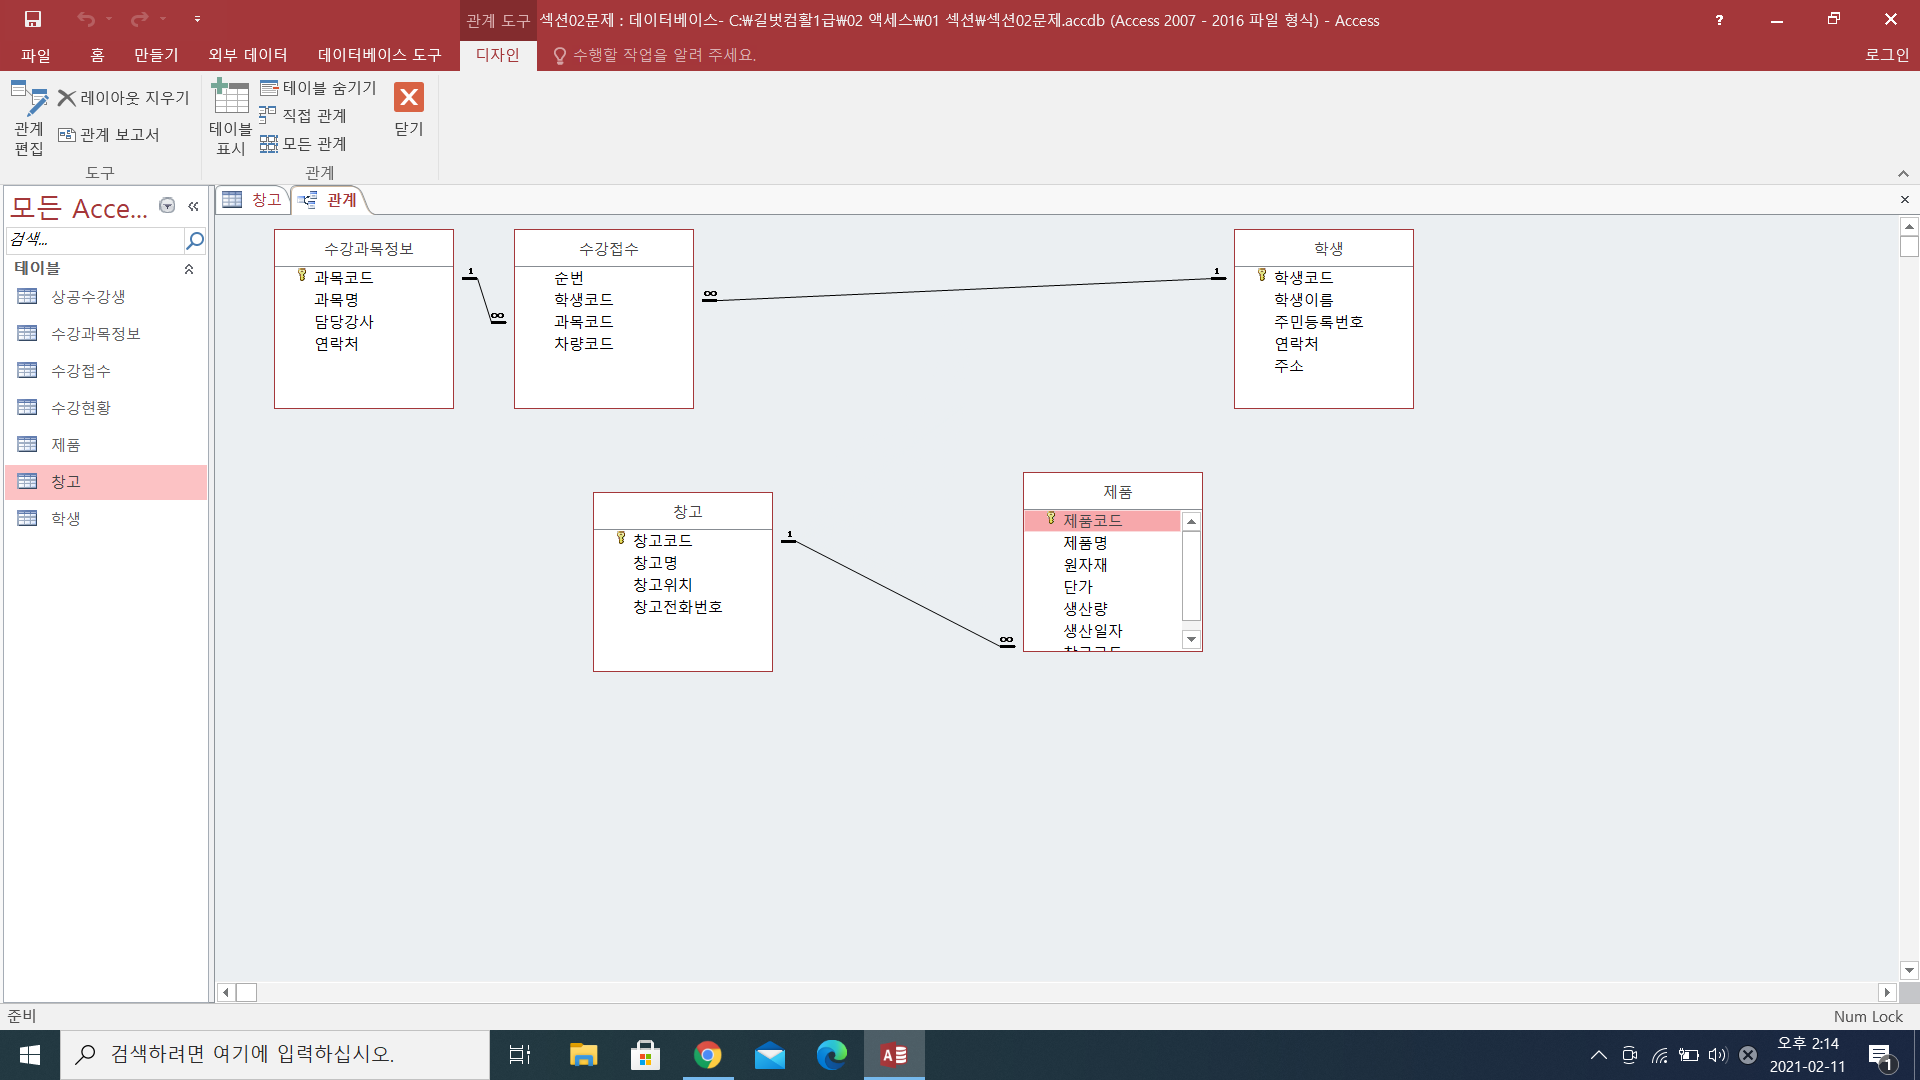The height and width of the screenshot is (1080, 1920).
Task: Collapse the ribbon with the arrow
Action: click(x=1903, y=174)
